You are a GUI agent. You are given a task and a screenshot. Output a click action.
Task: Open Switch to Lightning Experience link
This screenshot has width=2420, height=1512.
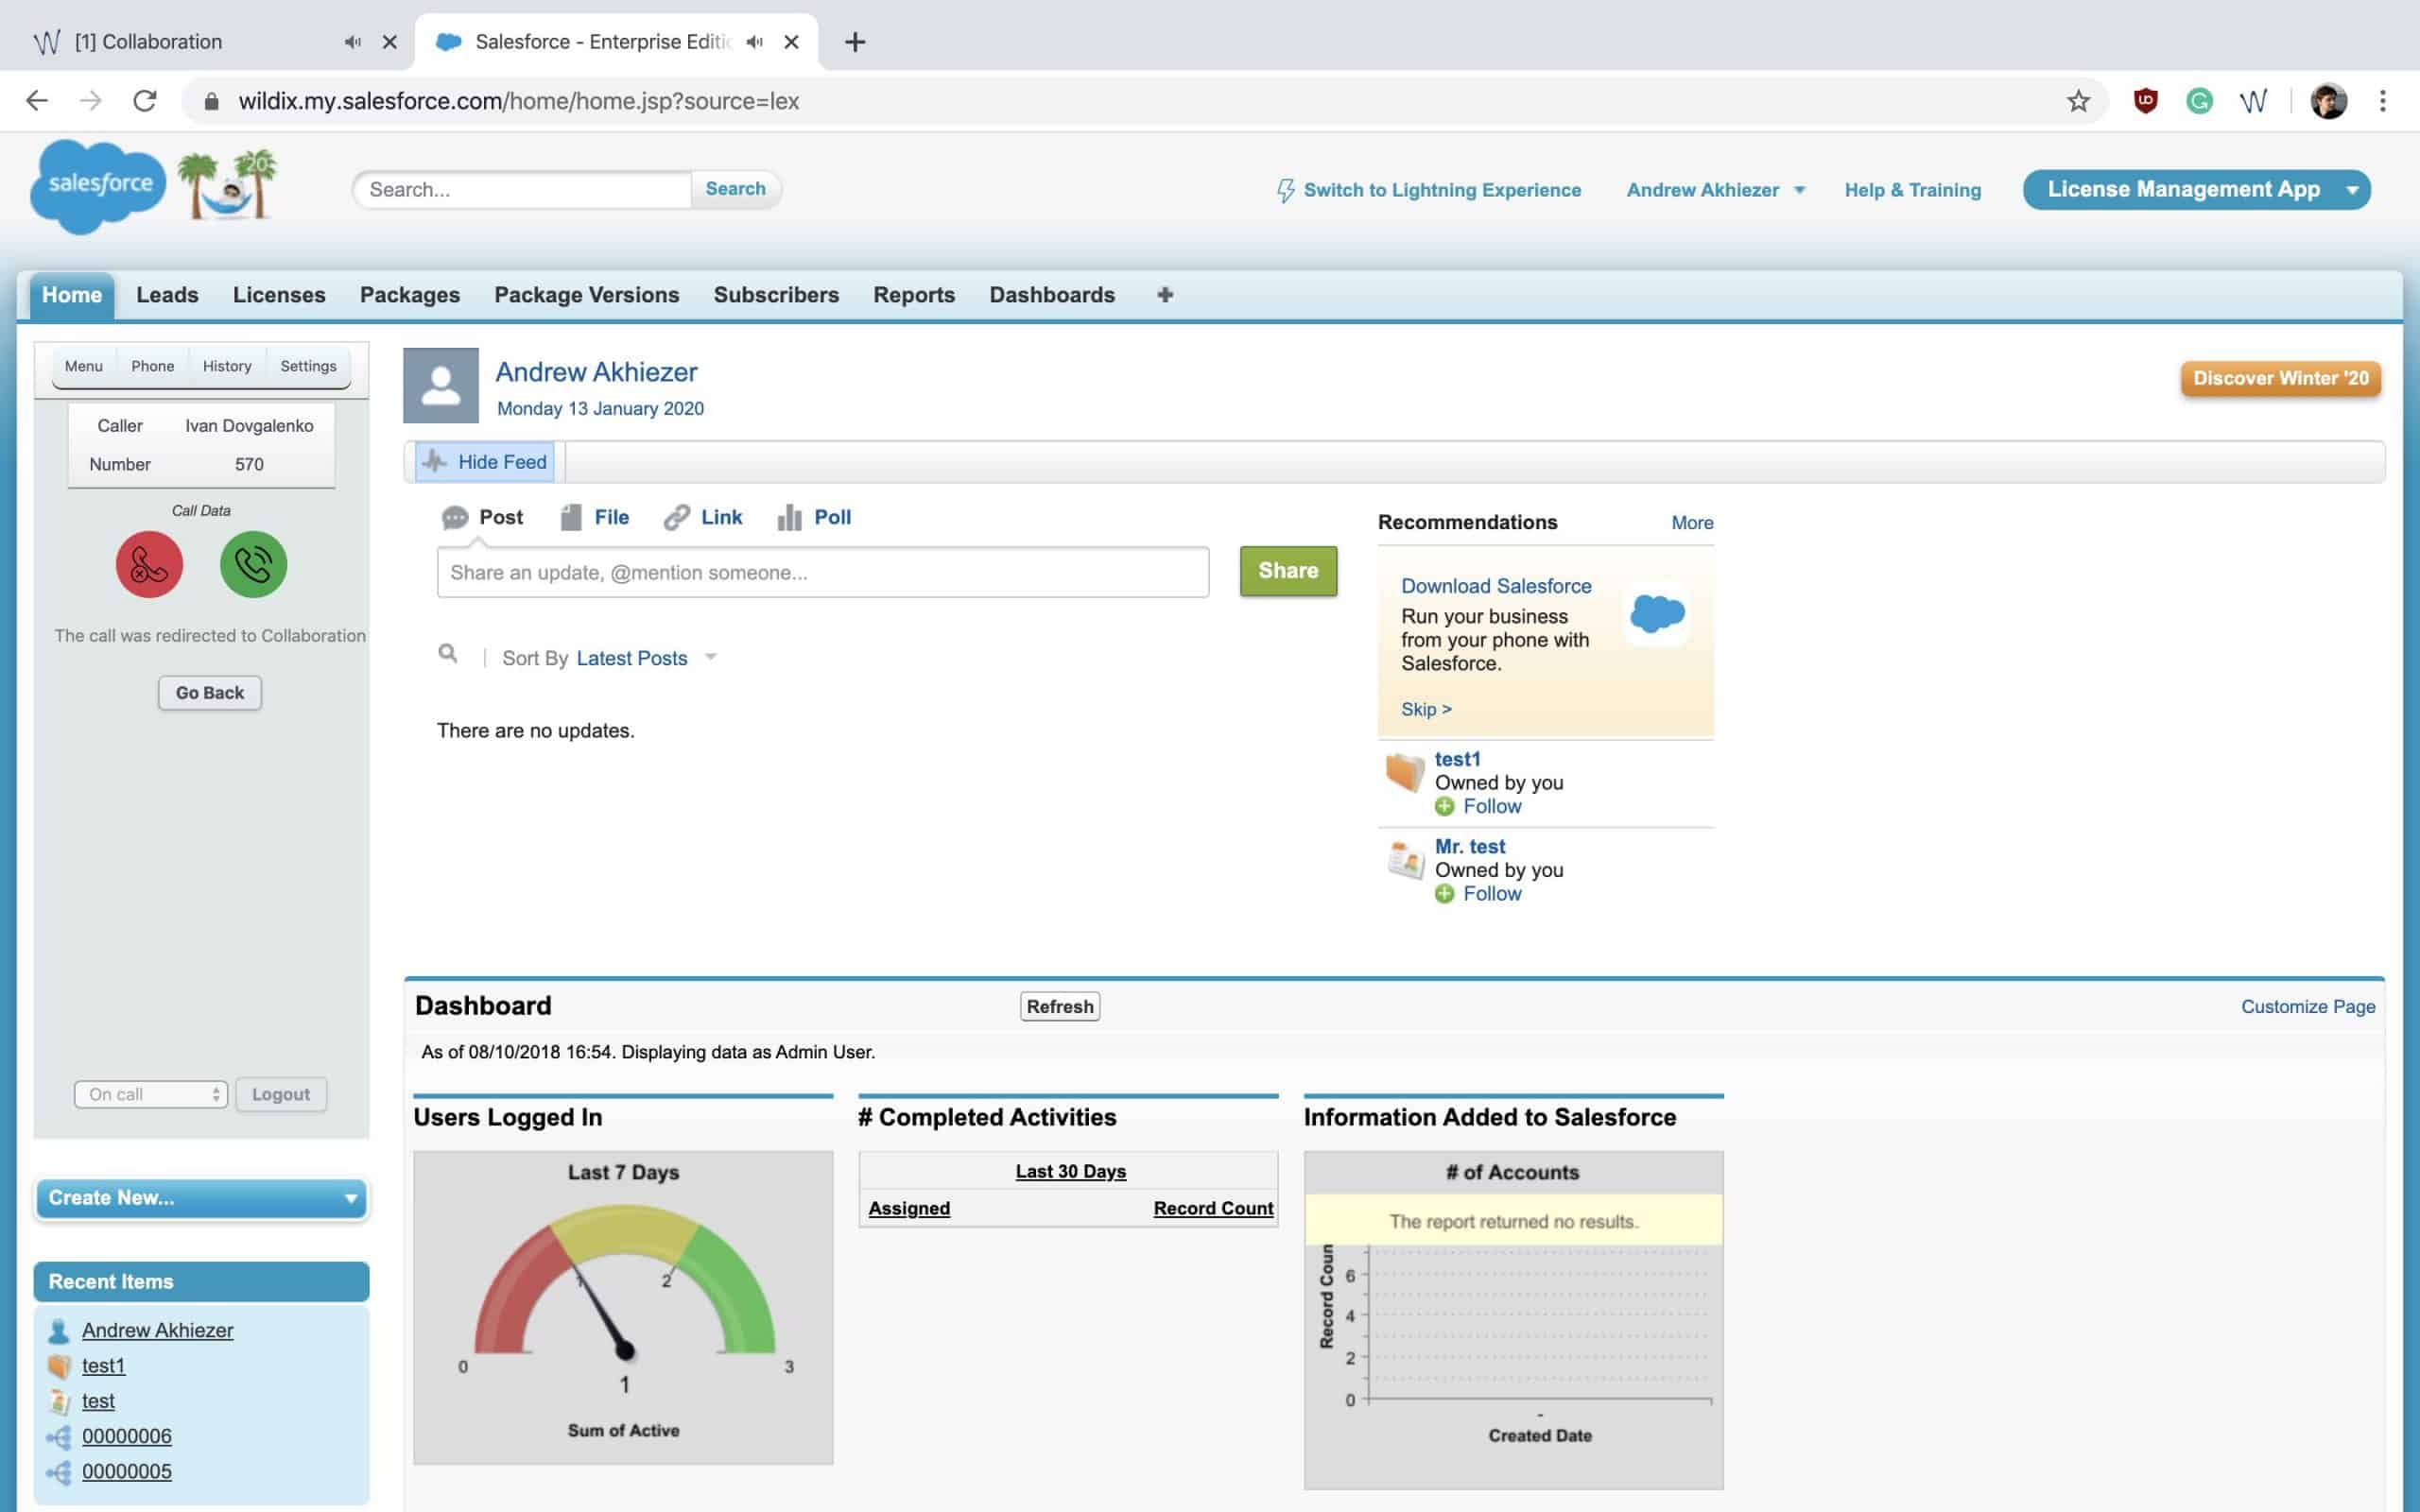click(x=1441, y=190)
